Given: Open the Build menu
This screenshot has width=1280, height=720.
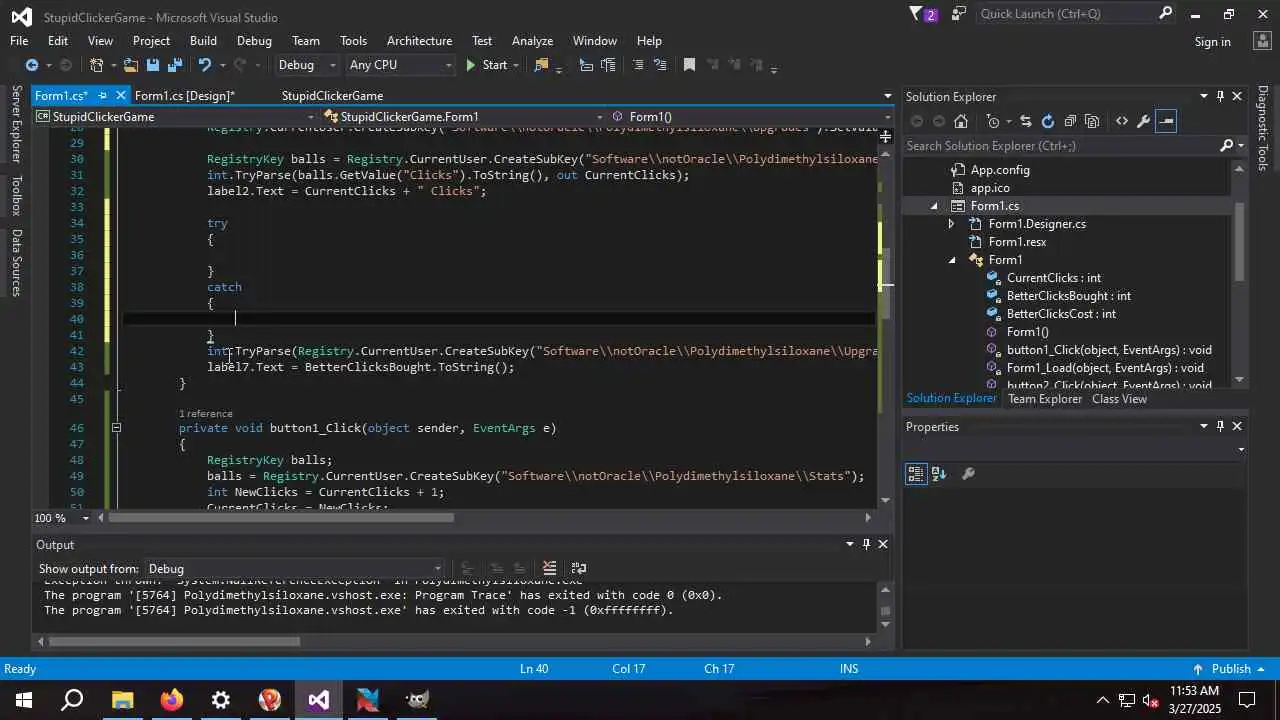Looking at the screenshot, I should 203,41.
